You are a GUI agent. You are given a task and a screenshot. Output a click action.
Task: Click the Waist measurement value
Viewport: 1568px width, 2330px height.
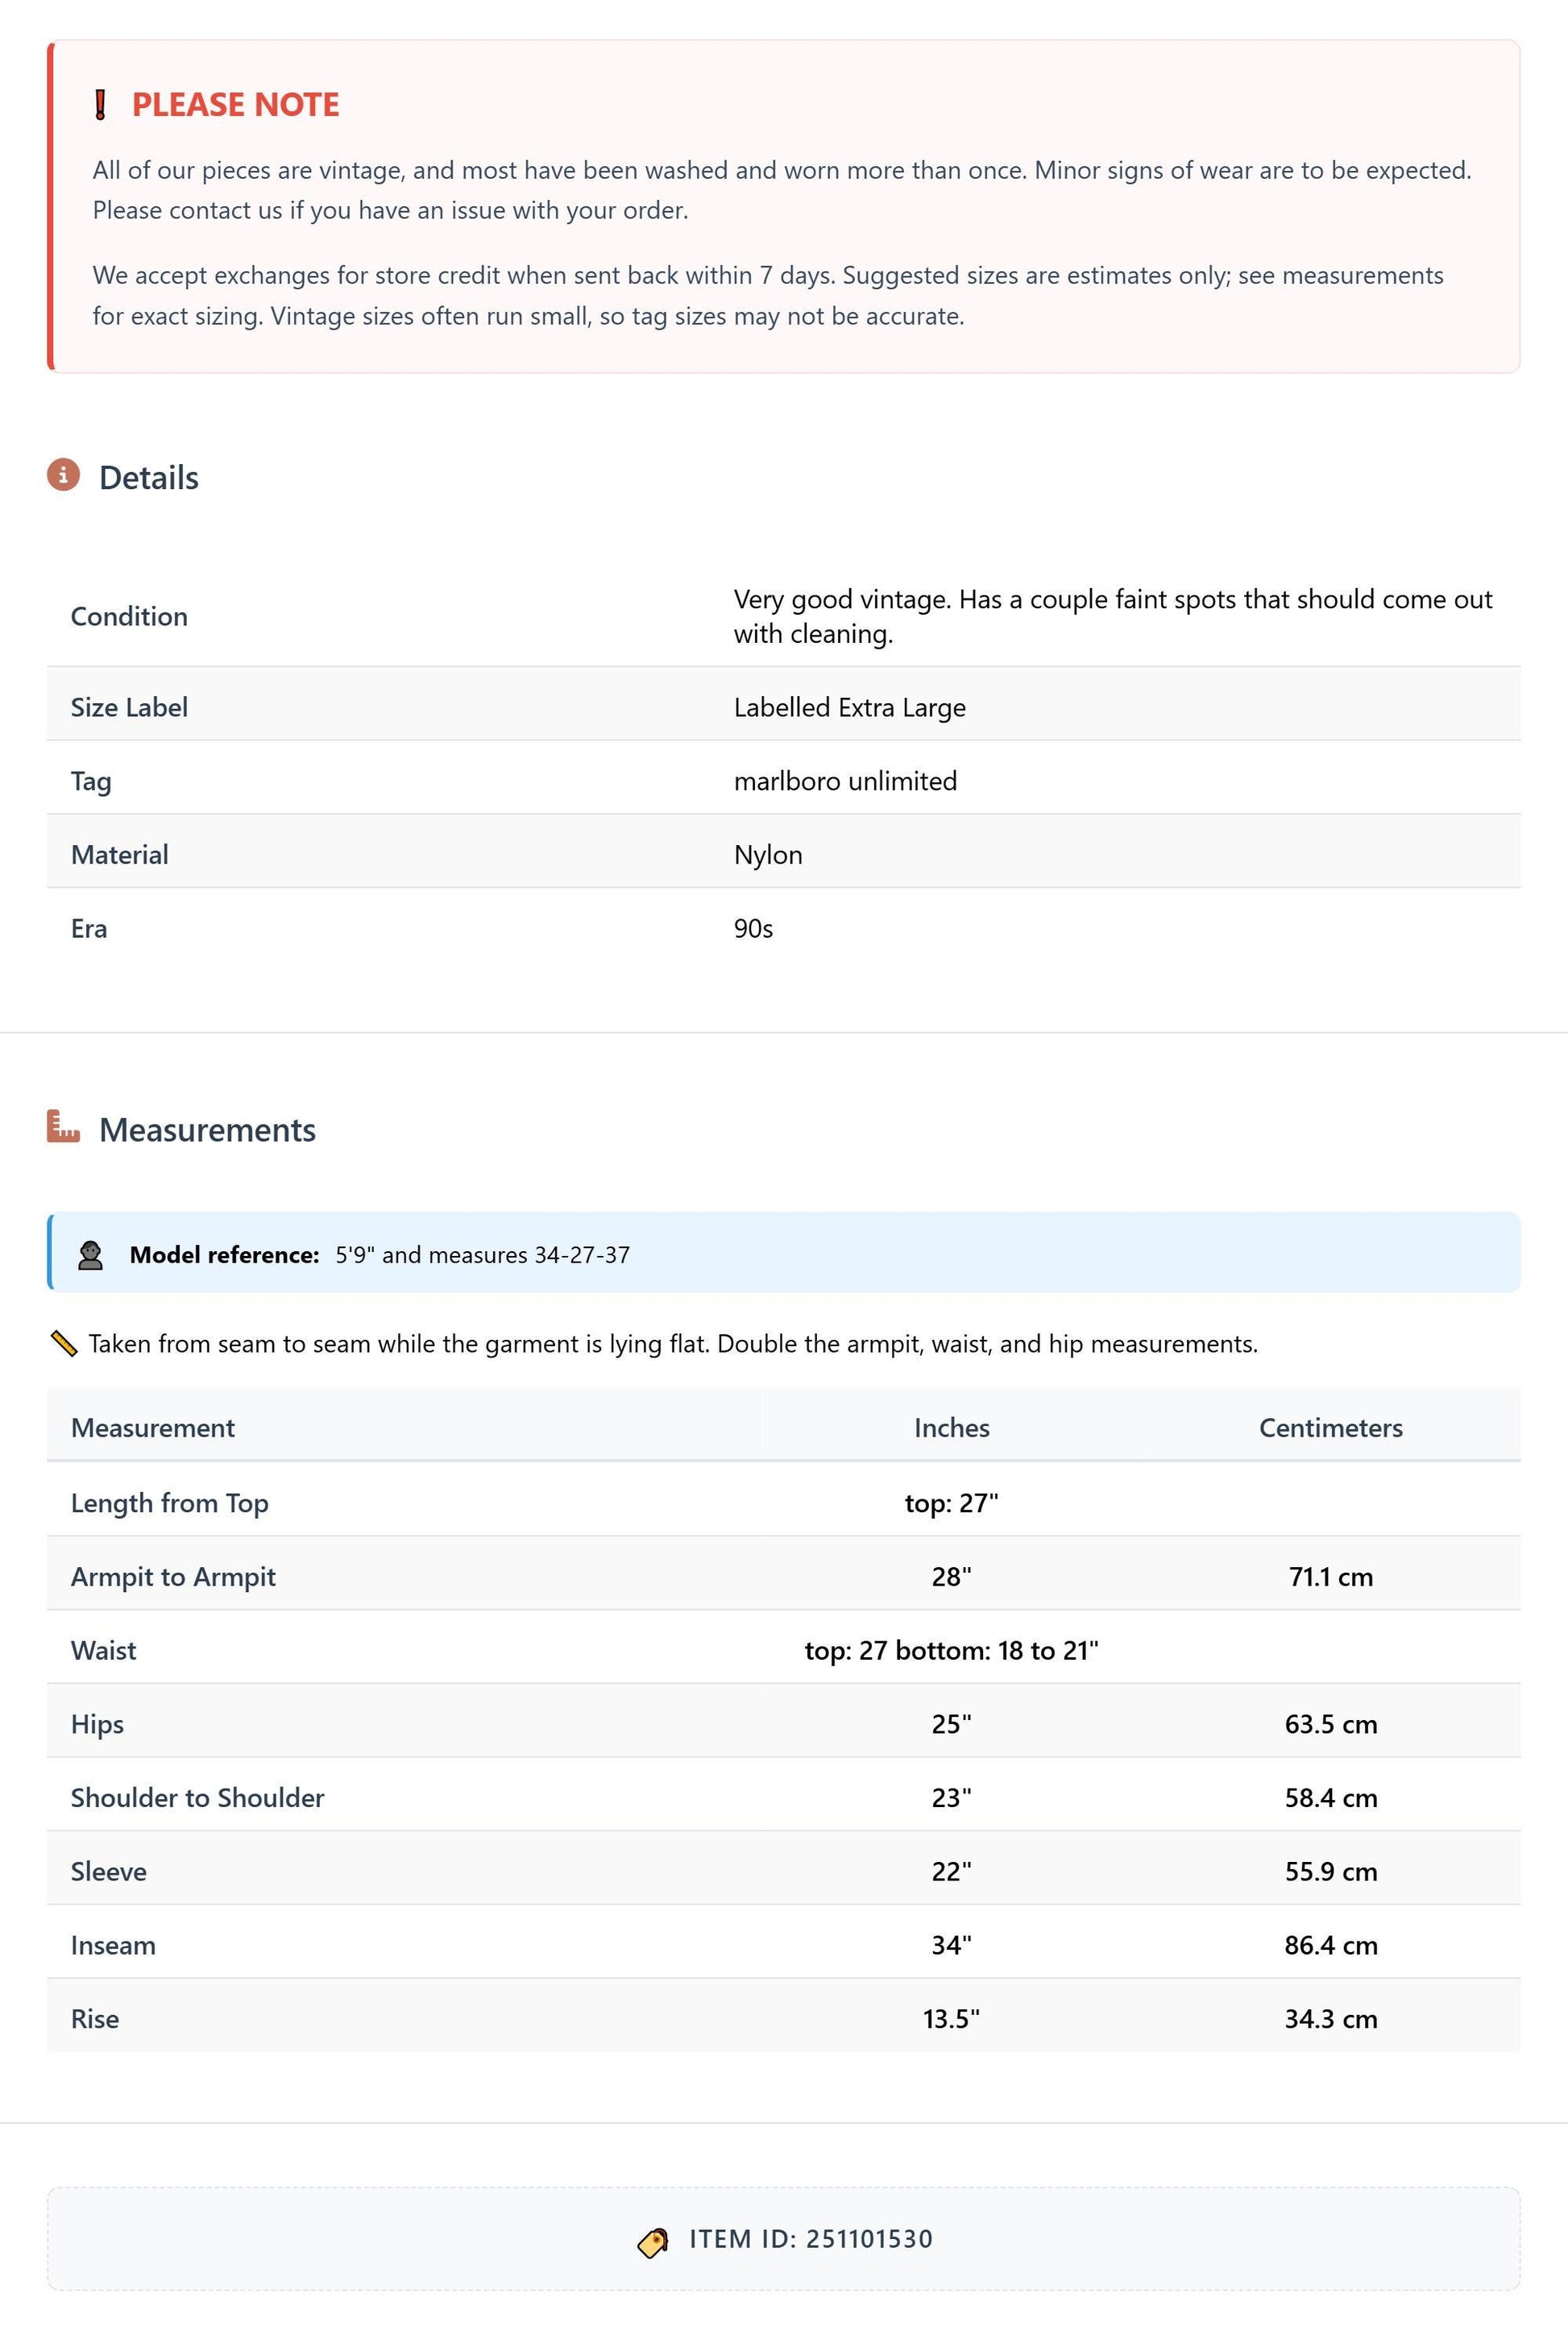click(x=952, y=1651)
